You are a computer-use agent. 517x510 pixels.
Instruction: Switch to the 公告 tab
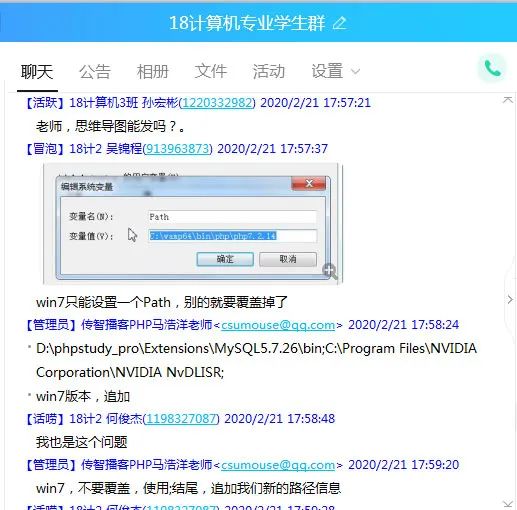(95, 71)
